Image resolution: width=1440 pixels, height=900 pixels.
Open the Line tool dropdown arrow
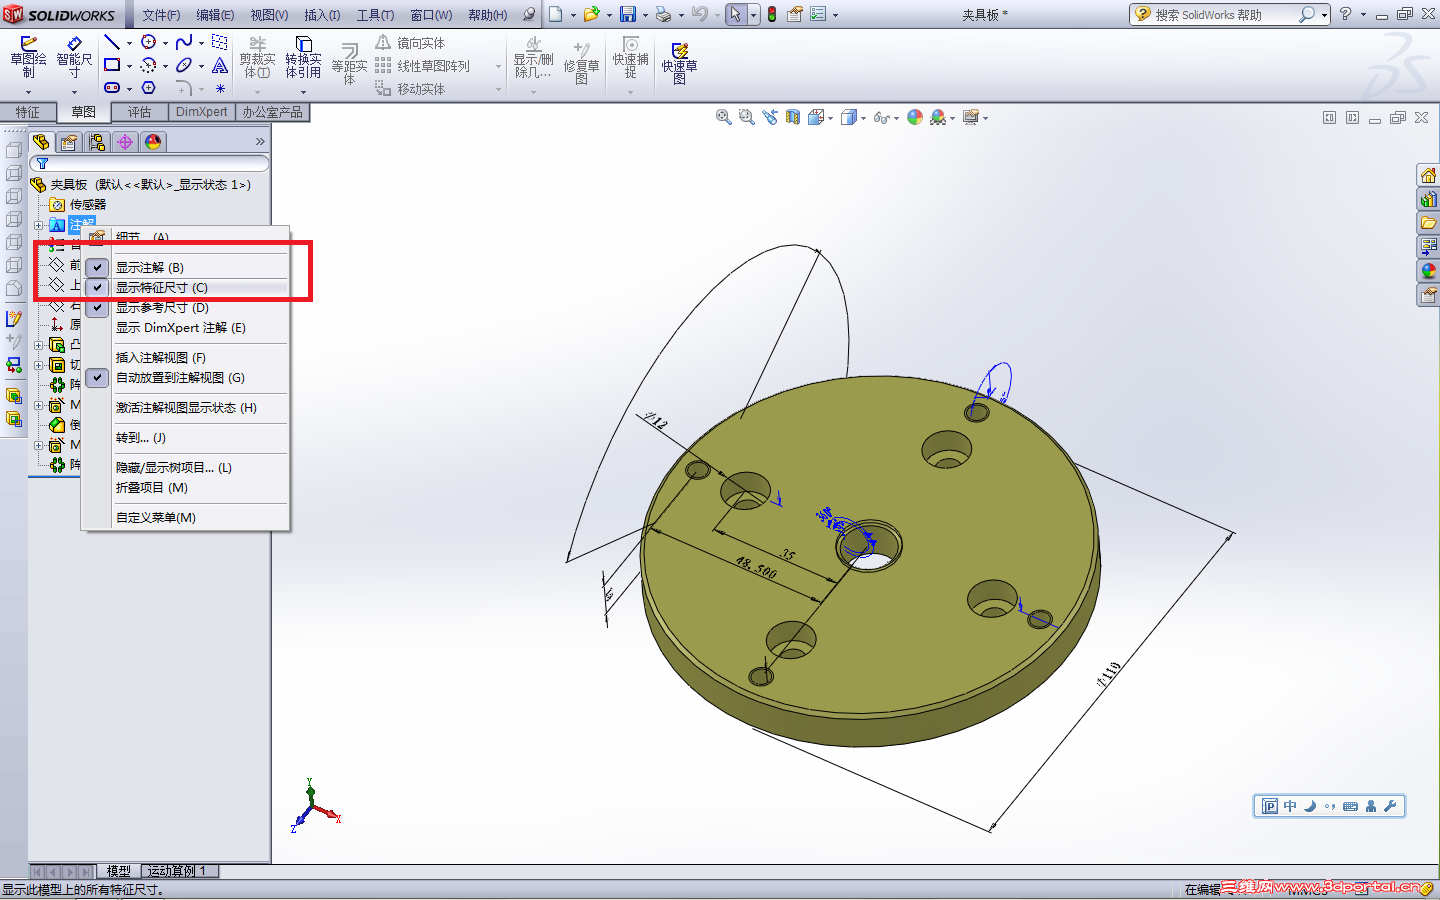[129, 43]
